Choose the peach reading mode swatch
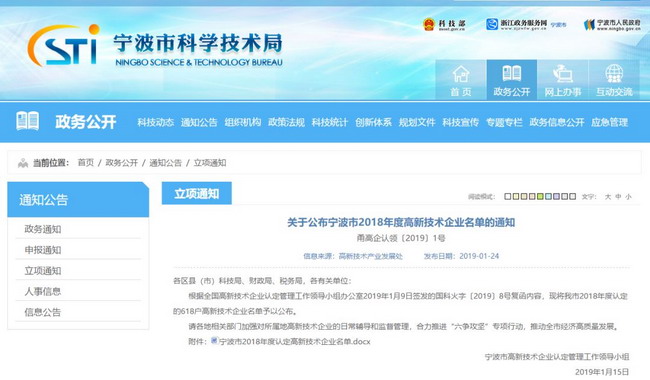The width and height of the screenshot is (650, 380). click(x=532, y=196)
